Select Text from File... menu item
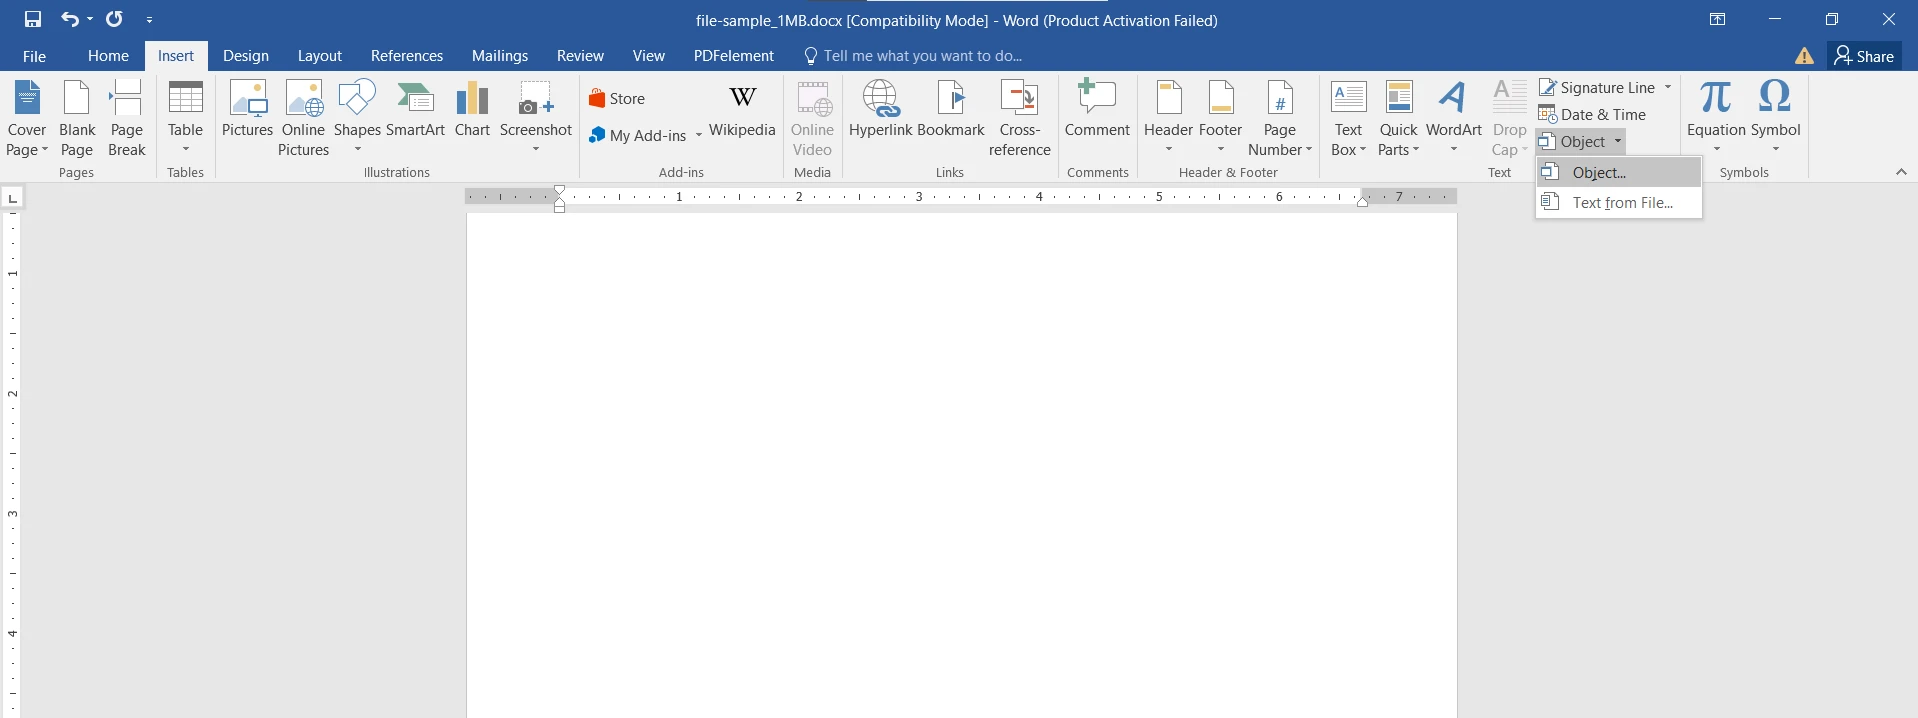 pos(1622,203)
